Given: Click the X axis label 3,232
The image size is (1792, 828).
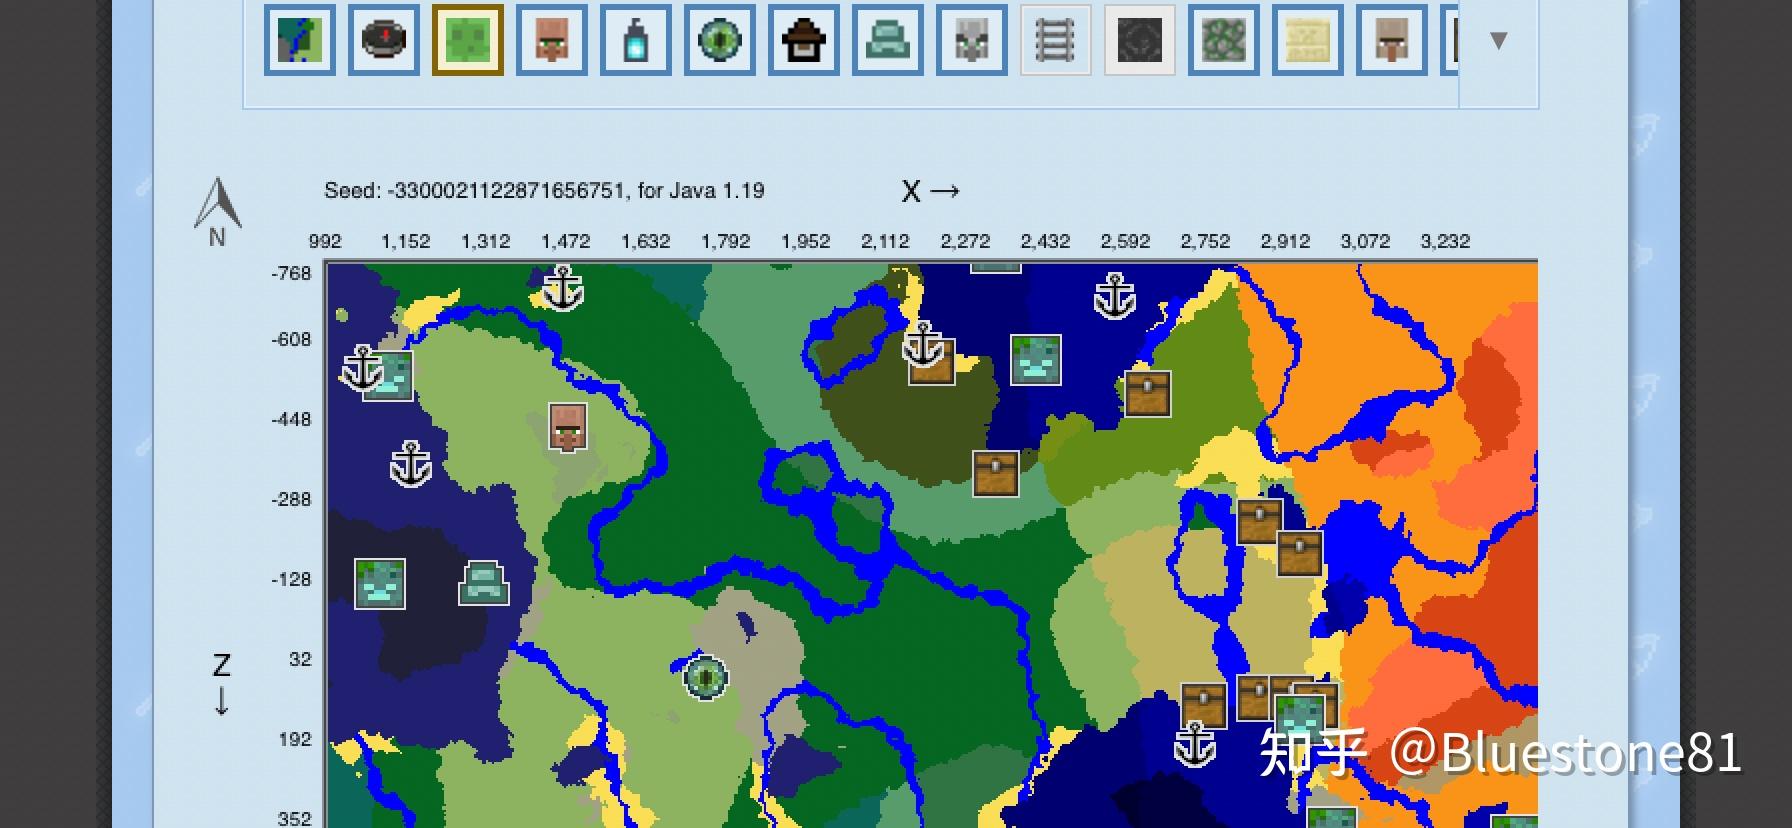Looking at the screenshot, I should tap(1446, 241).
